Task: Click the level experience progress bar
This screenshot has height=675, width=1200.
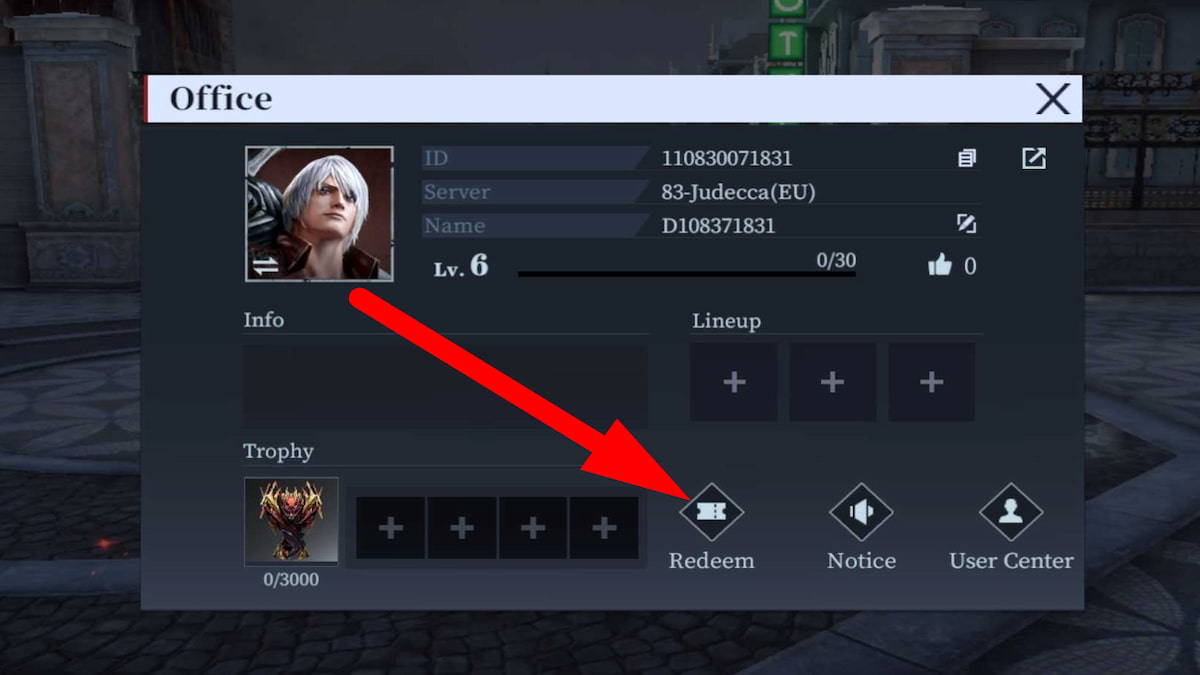Action: tap(687, 274)
